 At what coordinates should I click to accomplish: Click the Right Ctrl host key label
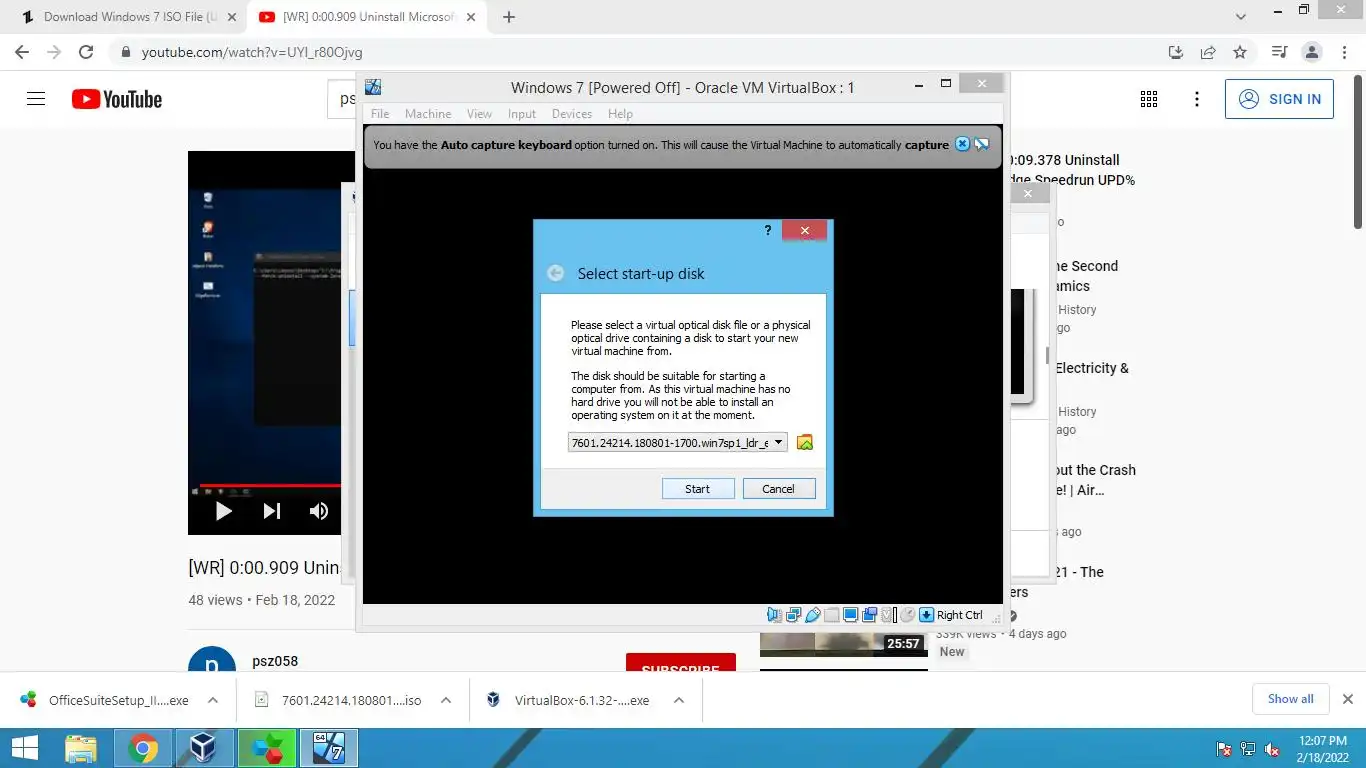(x=960, y=615)
